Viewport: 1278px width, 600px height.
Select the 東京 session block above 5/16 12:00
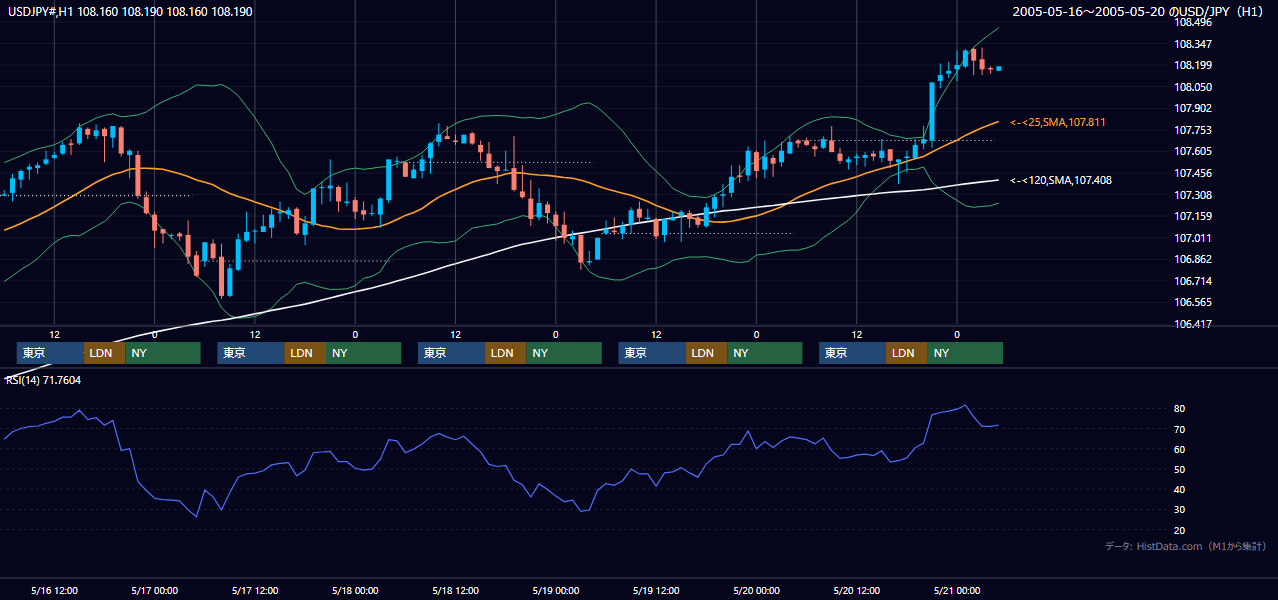click(x=50, y=353)
